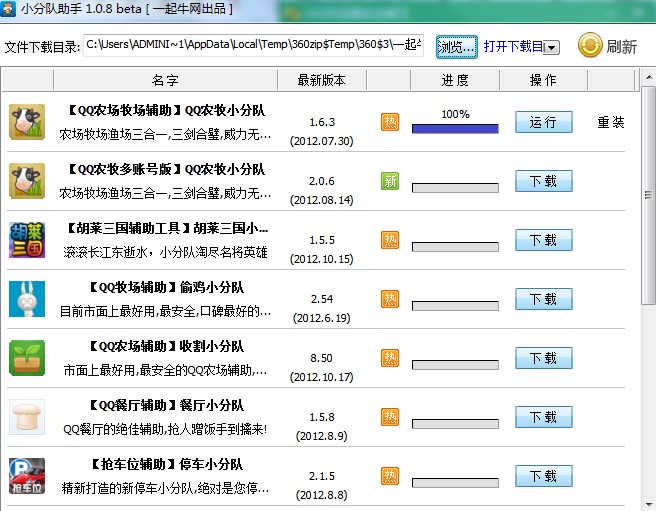Click the 抢车位 parking car icon
Image resolution: width=656 pixels, height=511 pixels.
tap(27, 476)
